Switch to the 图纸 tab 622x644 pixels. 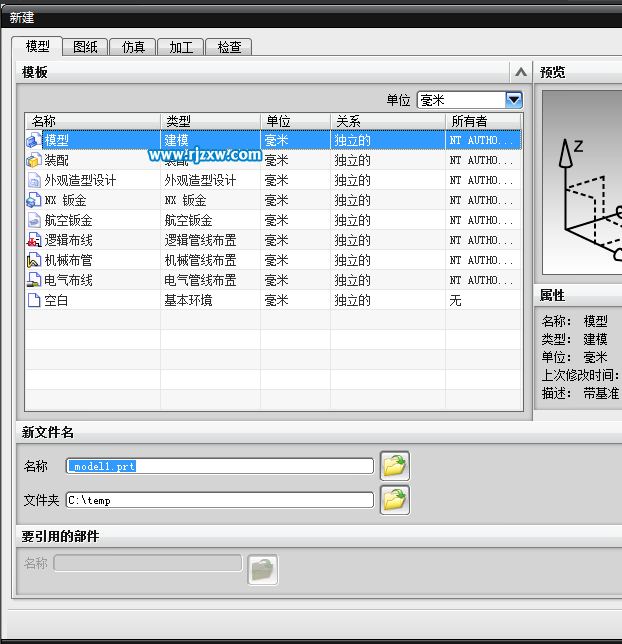[85, 47]
